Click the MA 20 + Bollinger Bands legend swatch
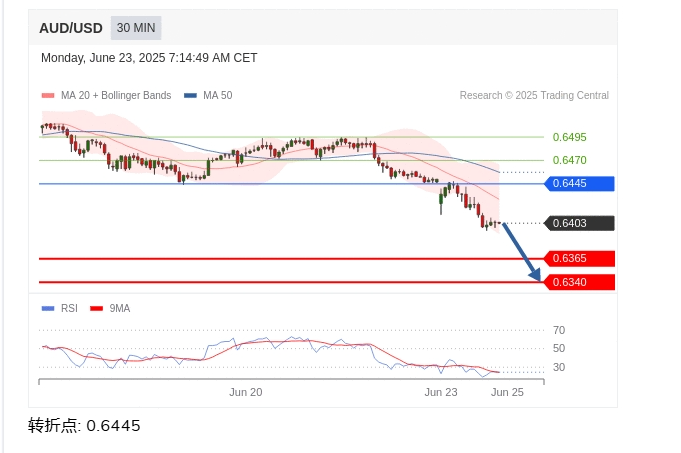 47,96
